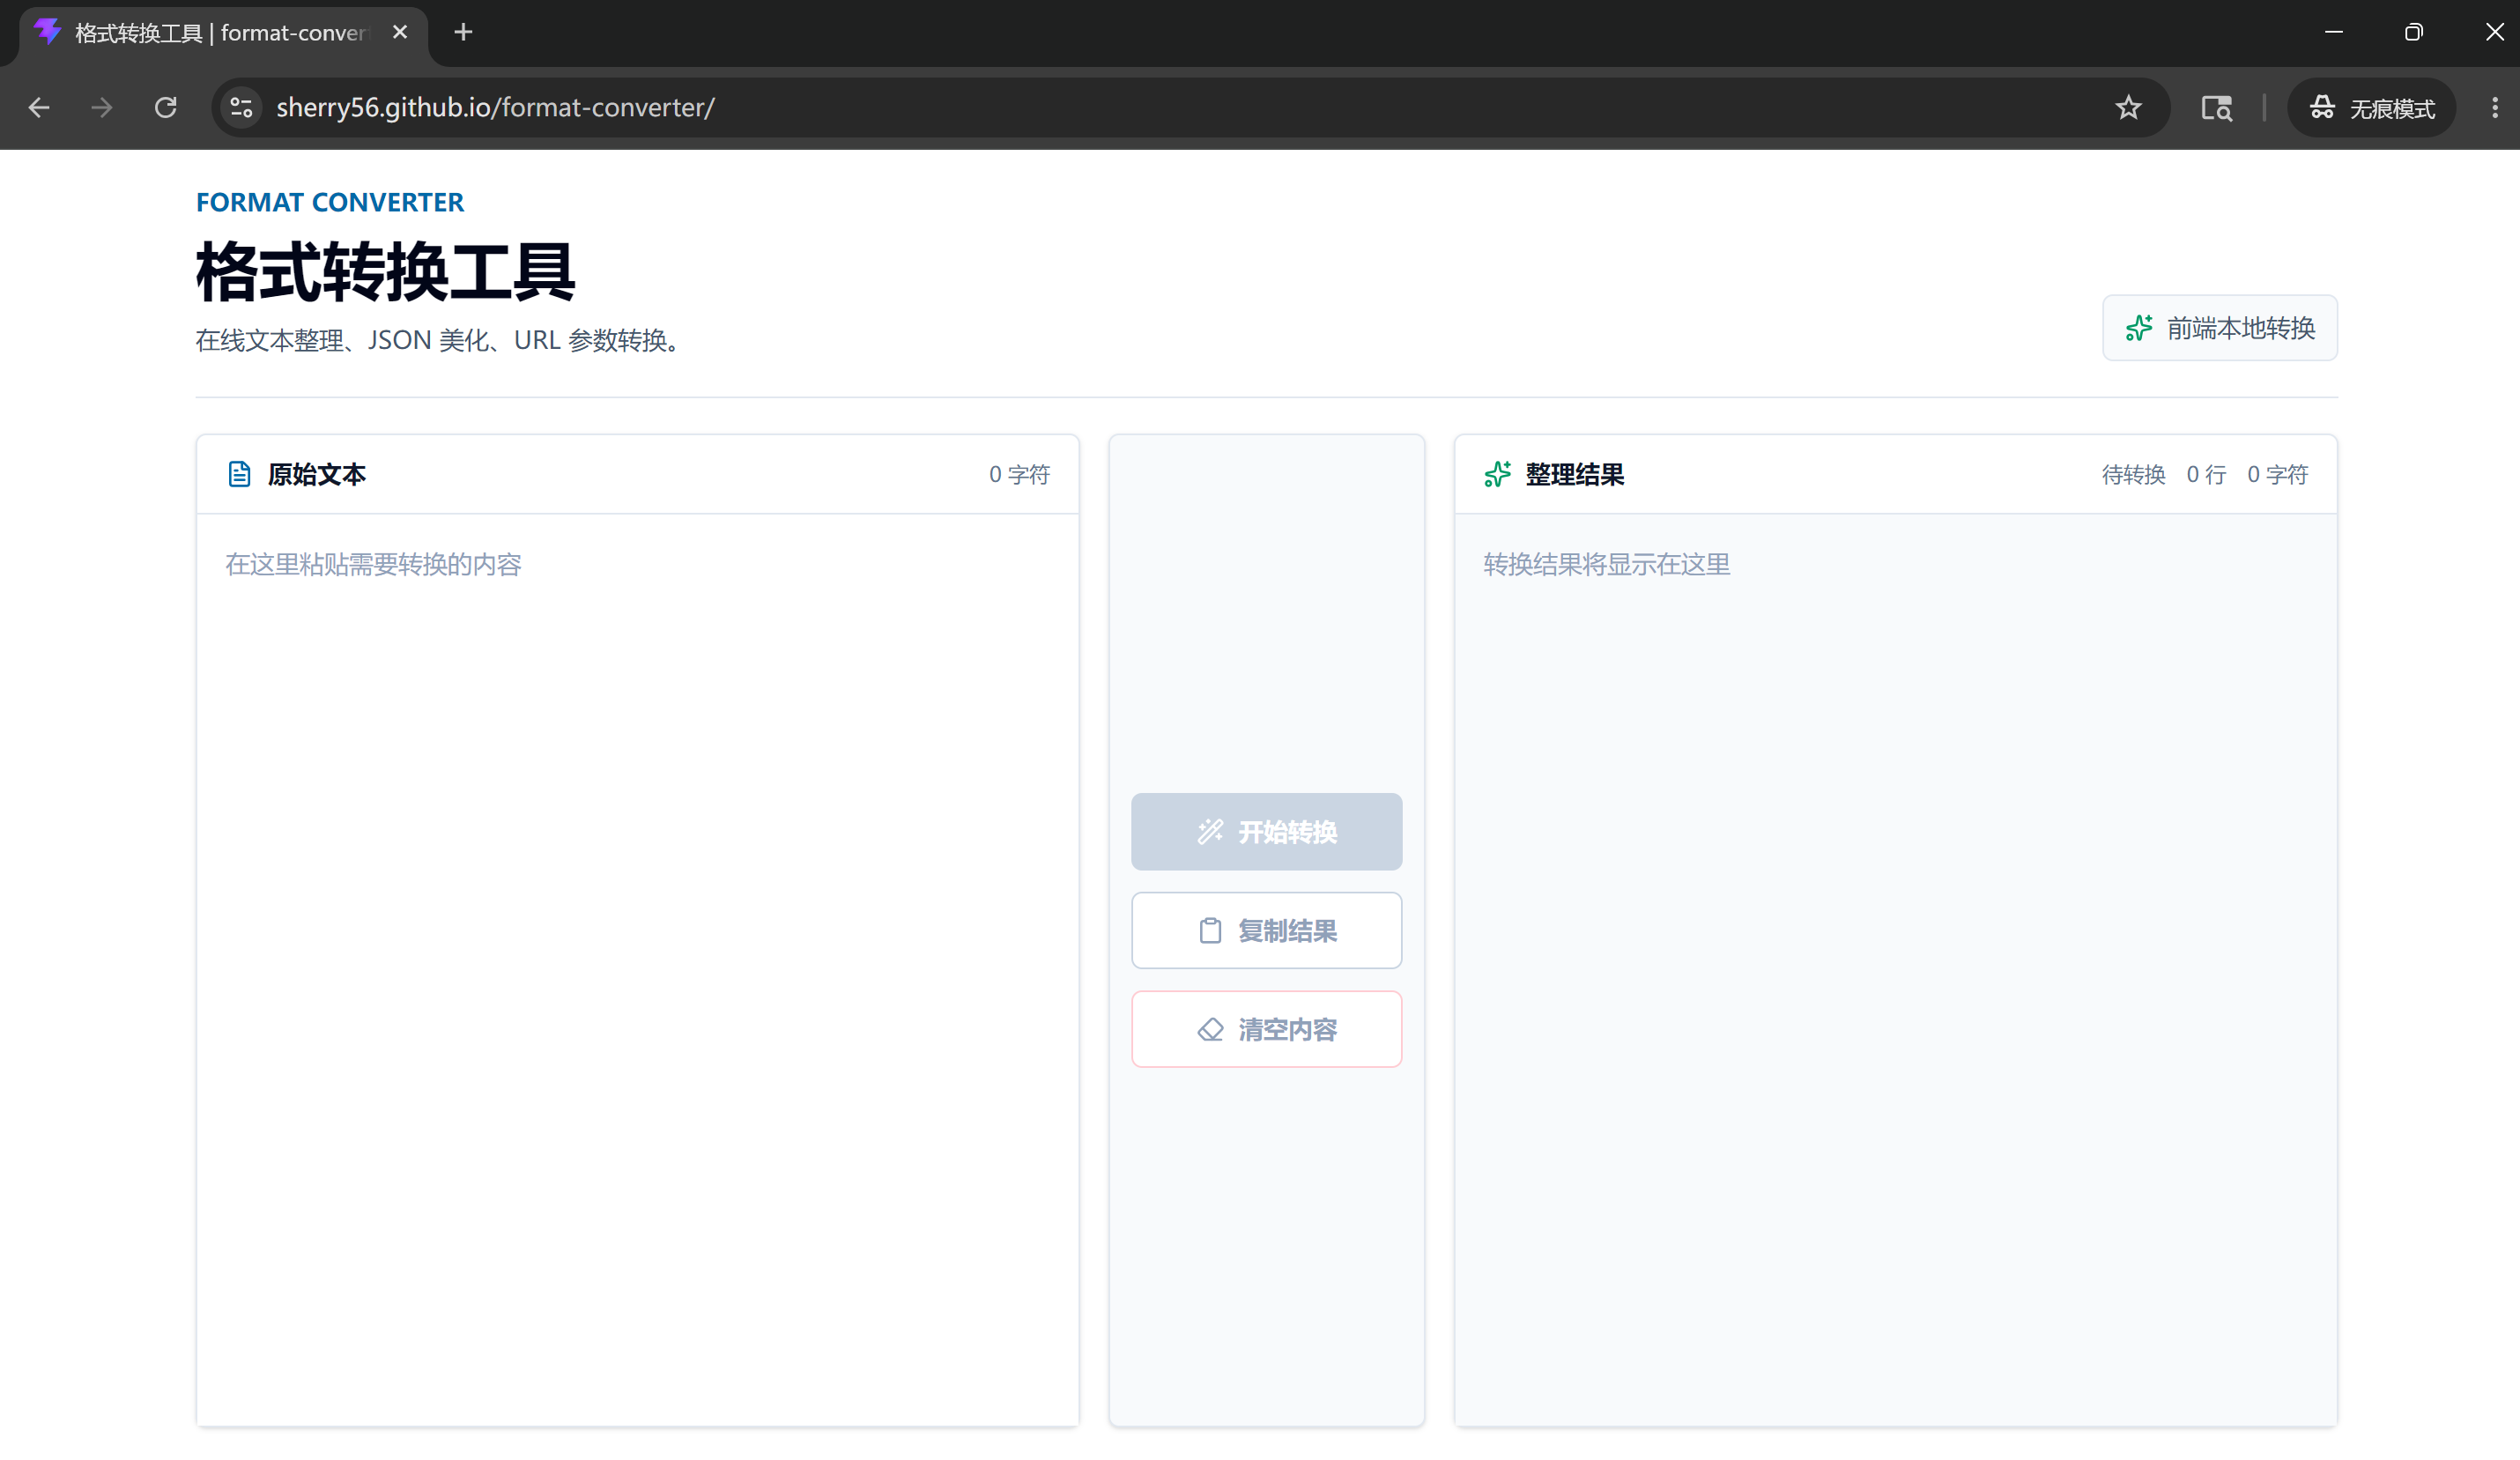Click the 复制结果 button
The image size is (2520, 1460).
1266,930
